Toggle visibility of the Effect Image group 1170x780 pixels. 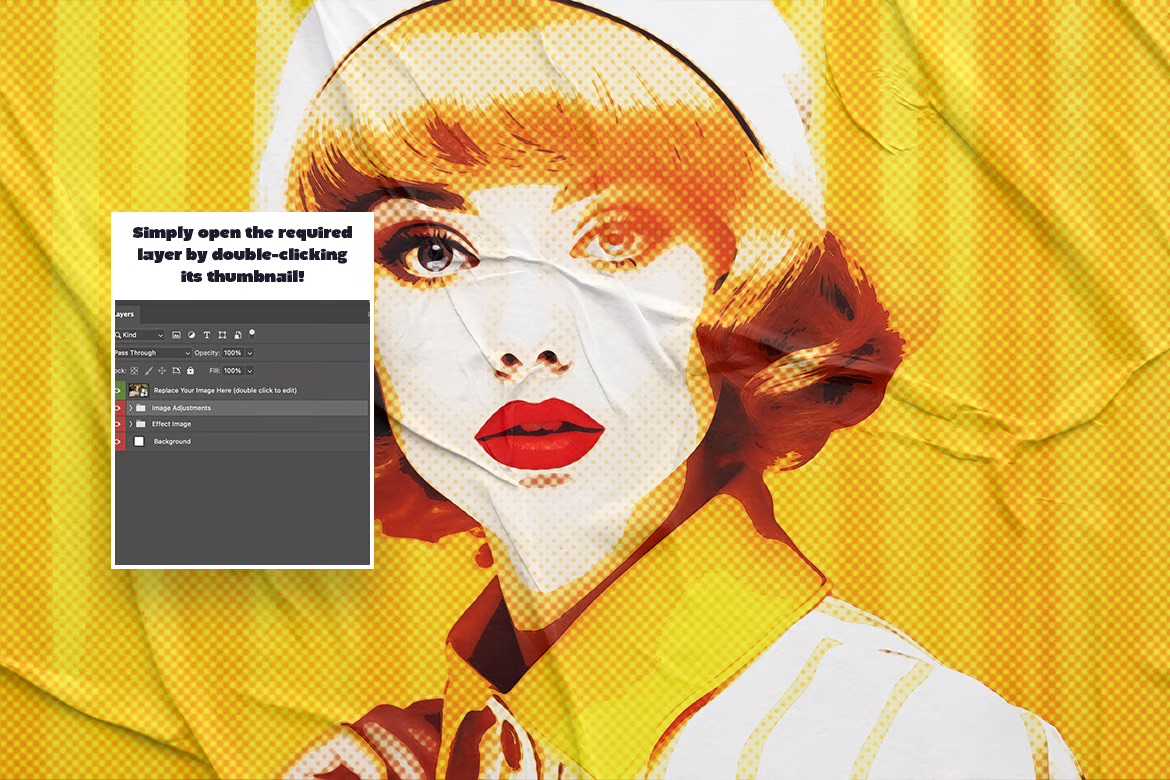click(x=115, y=424)
